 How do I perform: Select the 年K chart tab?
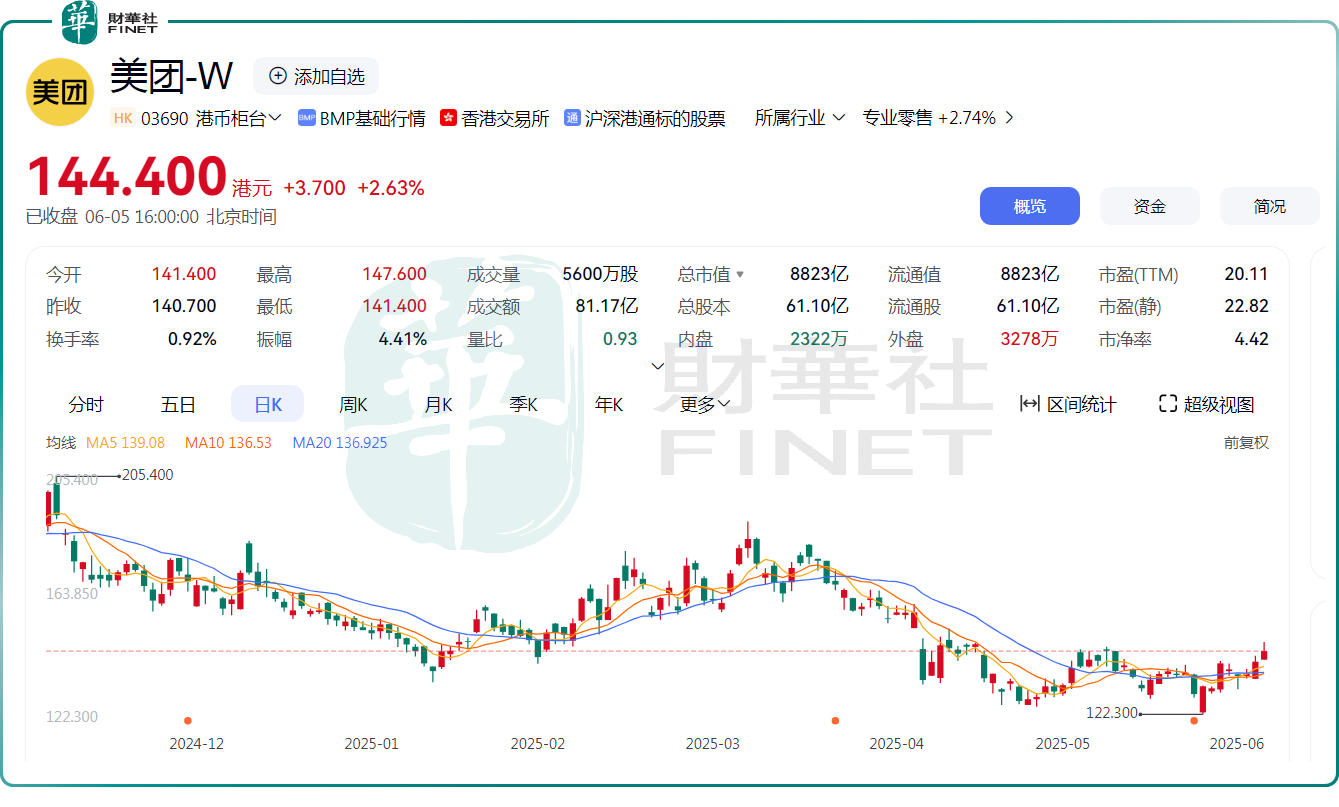pyautogui.click(x=609, y=404)
